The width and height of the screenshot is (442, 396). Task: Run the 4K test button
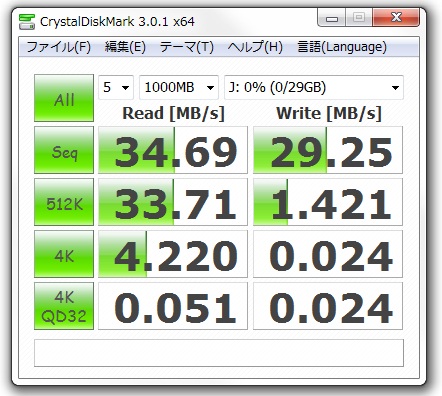pyautogui.click(x=64, y=254)
